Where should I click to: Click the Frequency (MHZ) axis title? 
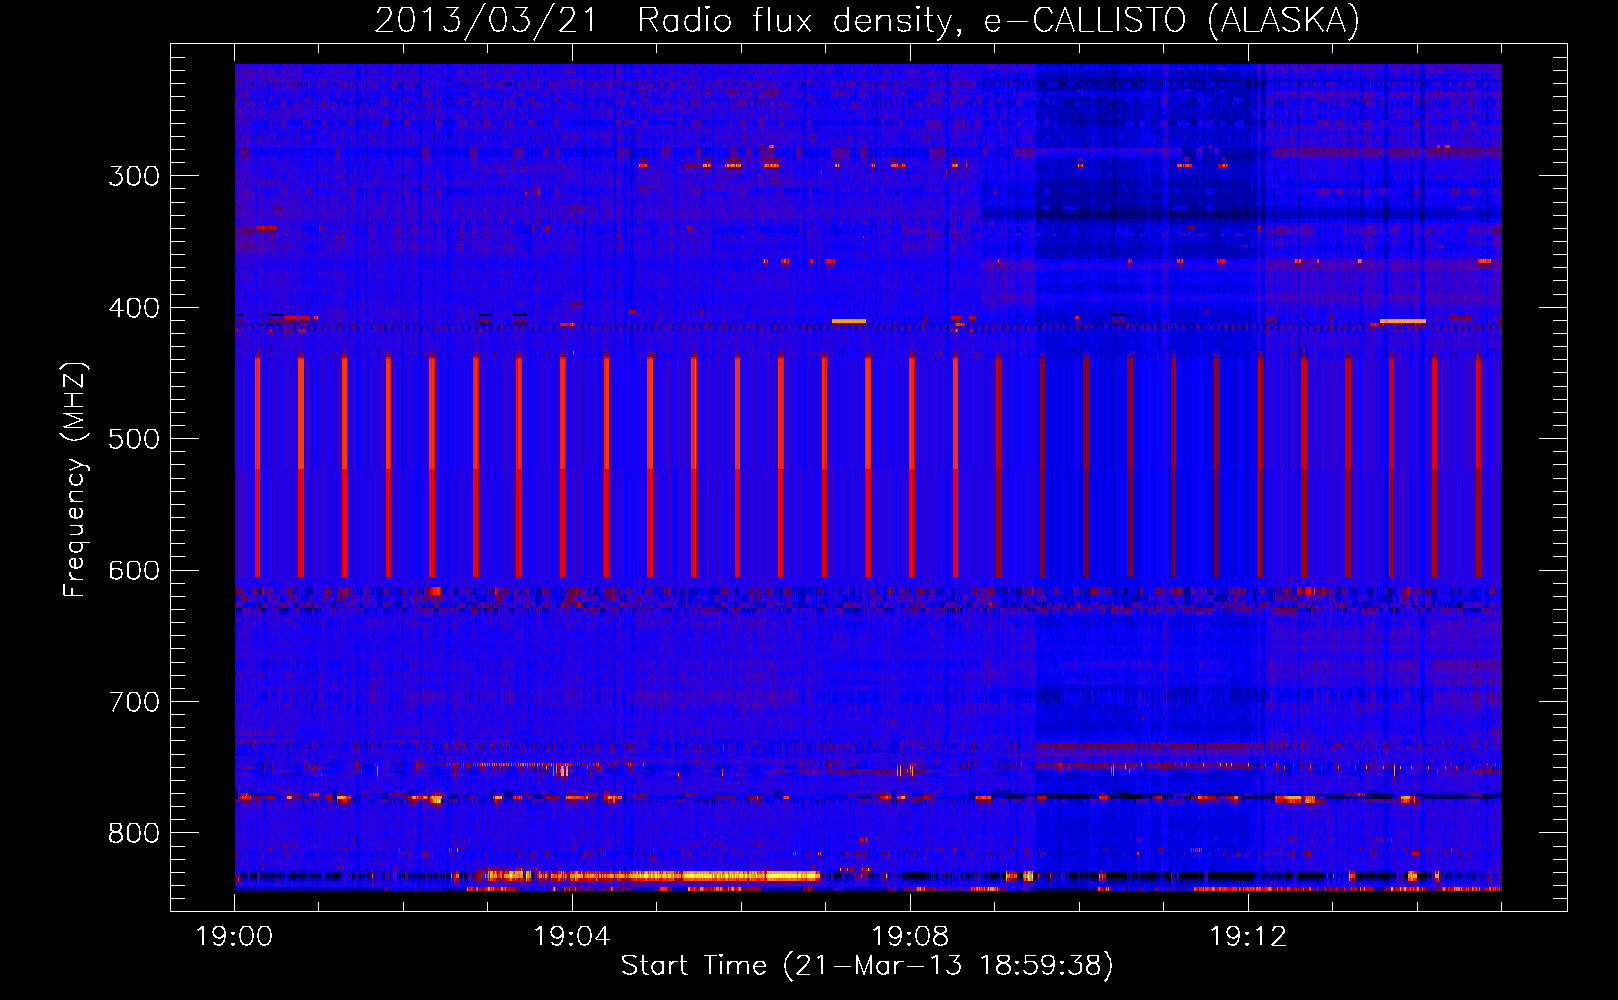point(75,479)
